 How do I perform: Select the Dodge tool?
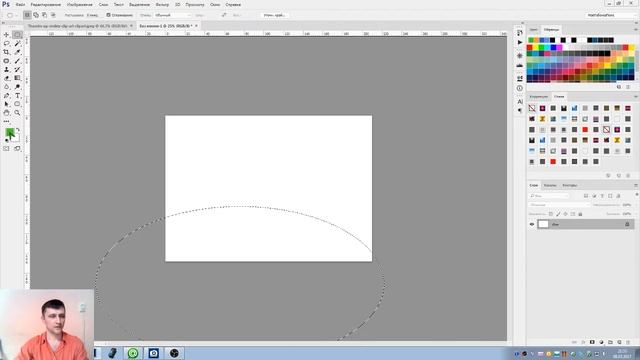(x=17, y=87)
